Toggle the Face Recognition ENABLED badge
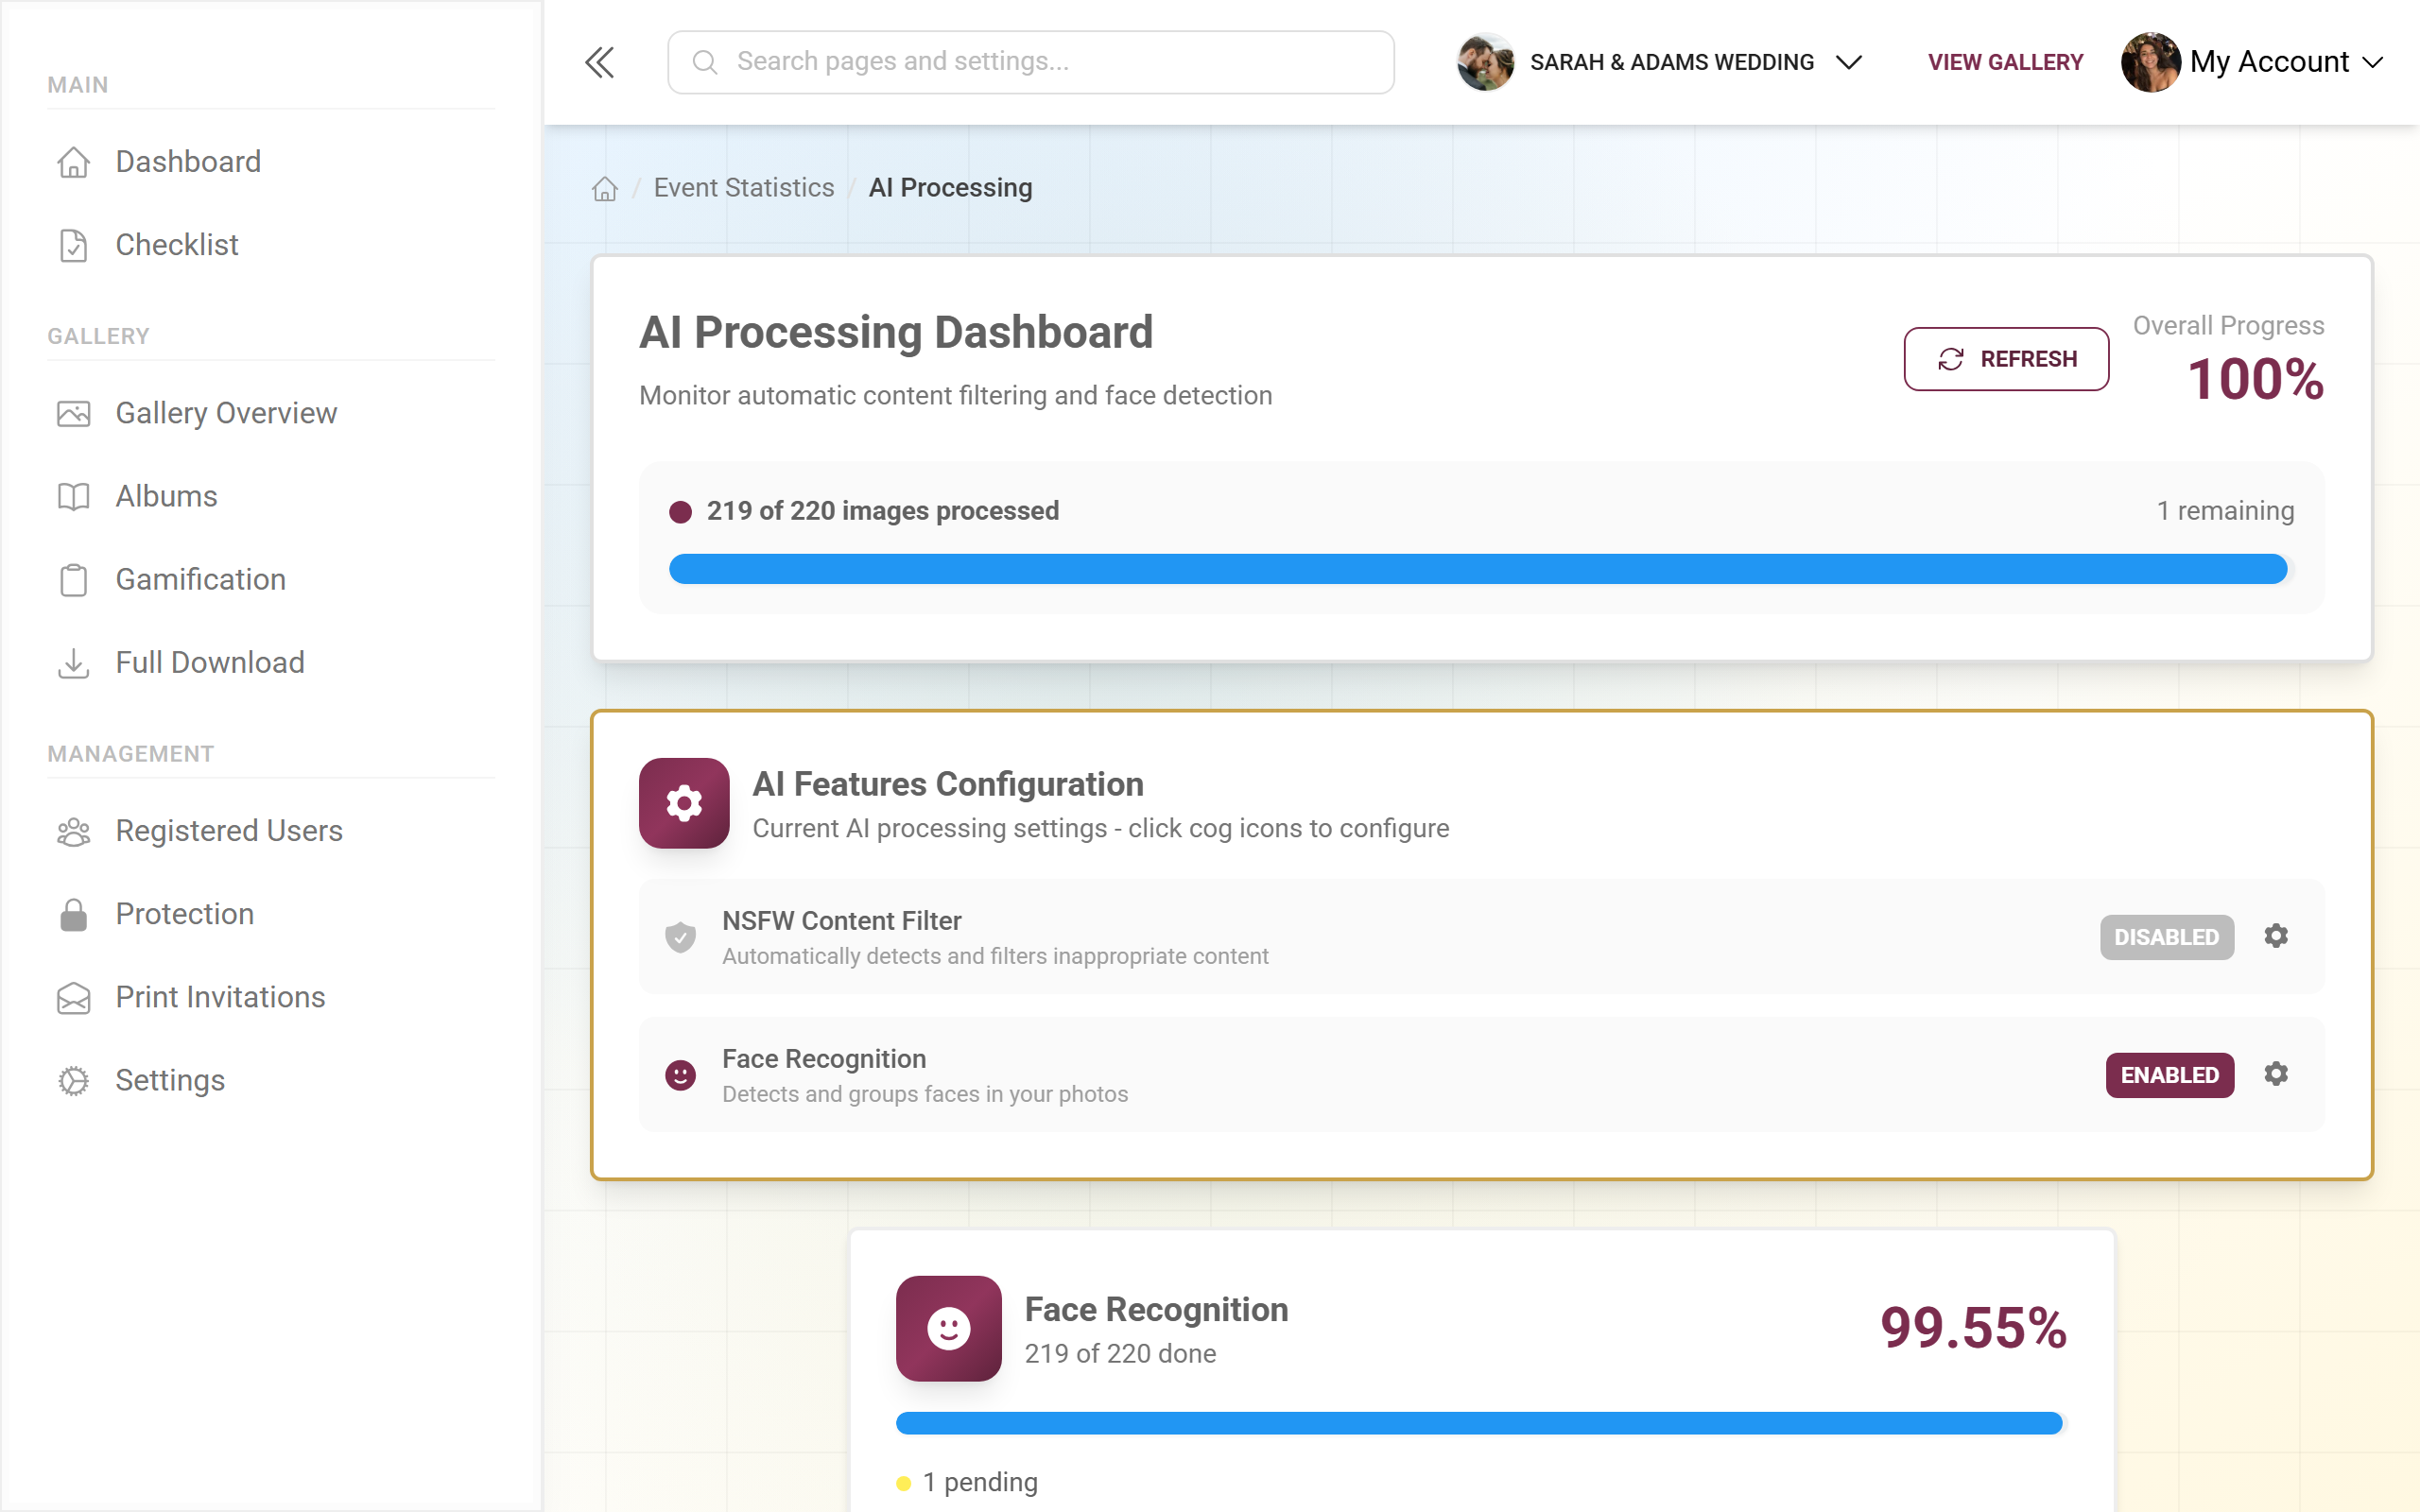Image resolution: width=2420 pixels, height=1512 pixels. (x=2169, y=1075)
